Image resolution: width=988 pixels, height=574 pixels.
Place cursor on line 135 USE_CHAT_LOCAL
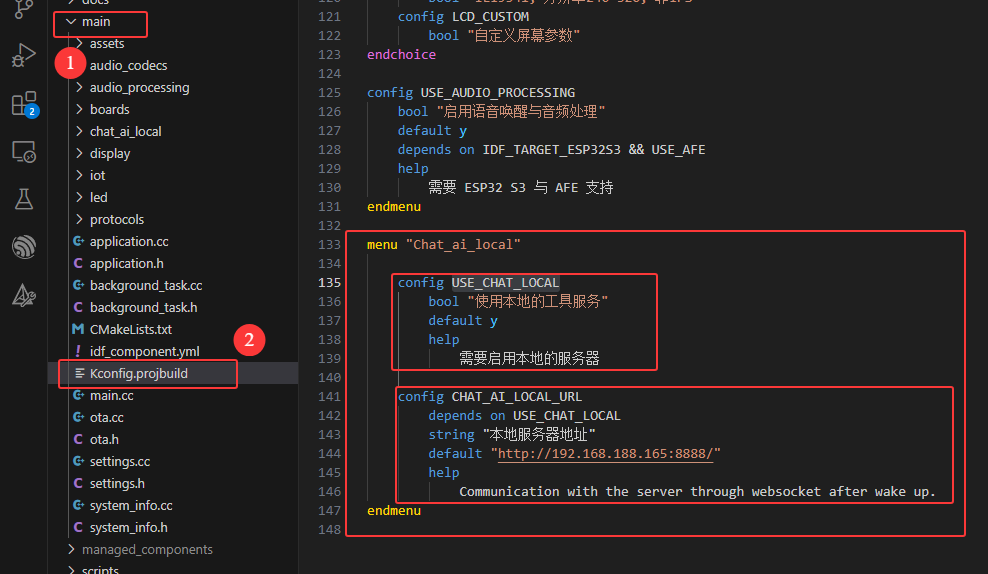[x=505, y=283]
